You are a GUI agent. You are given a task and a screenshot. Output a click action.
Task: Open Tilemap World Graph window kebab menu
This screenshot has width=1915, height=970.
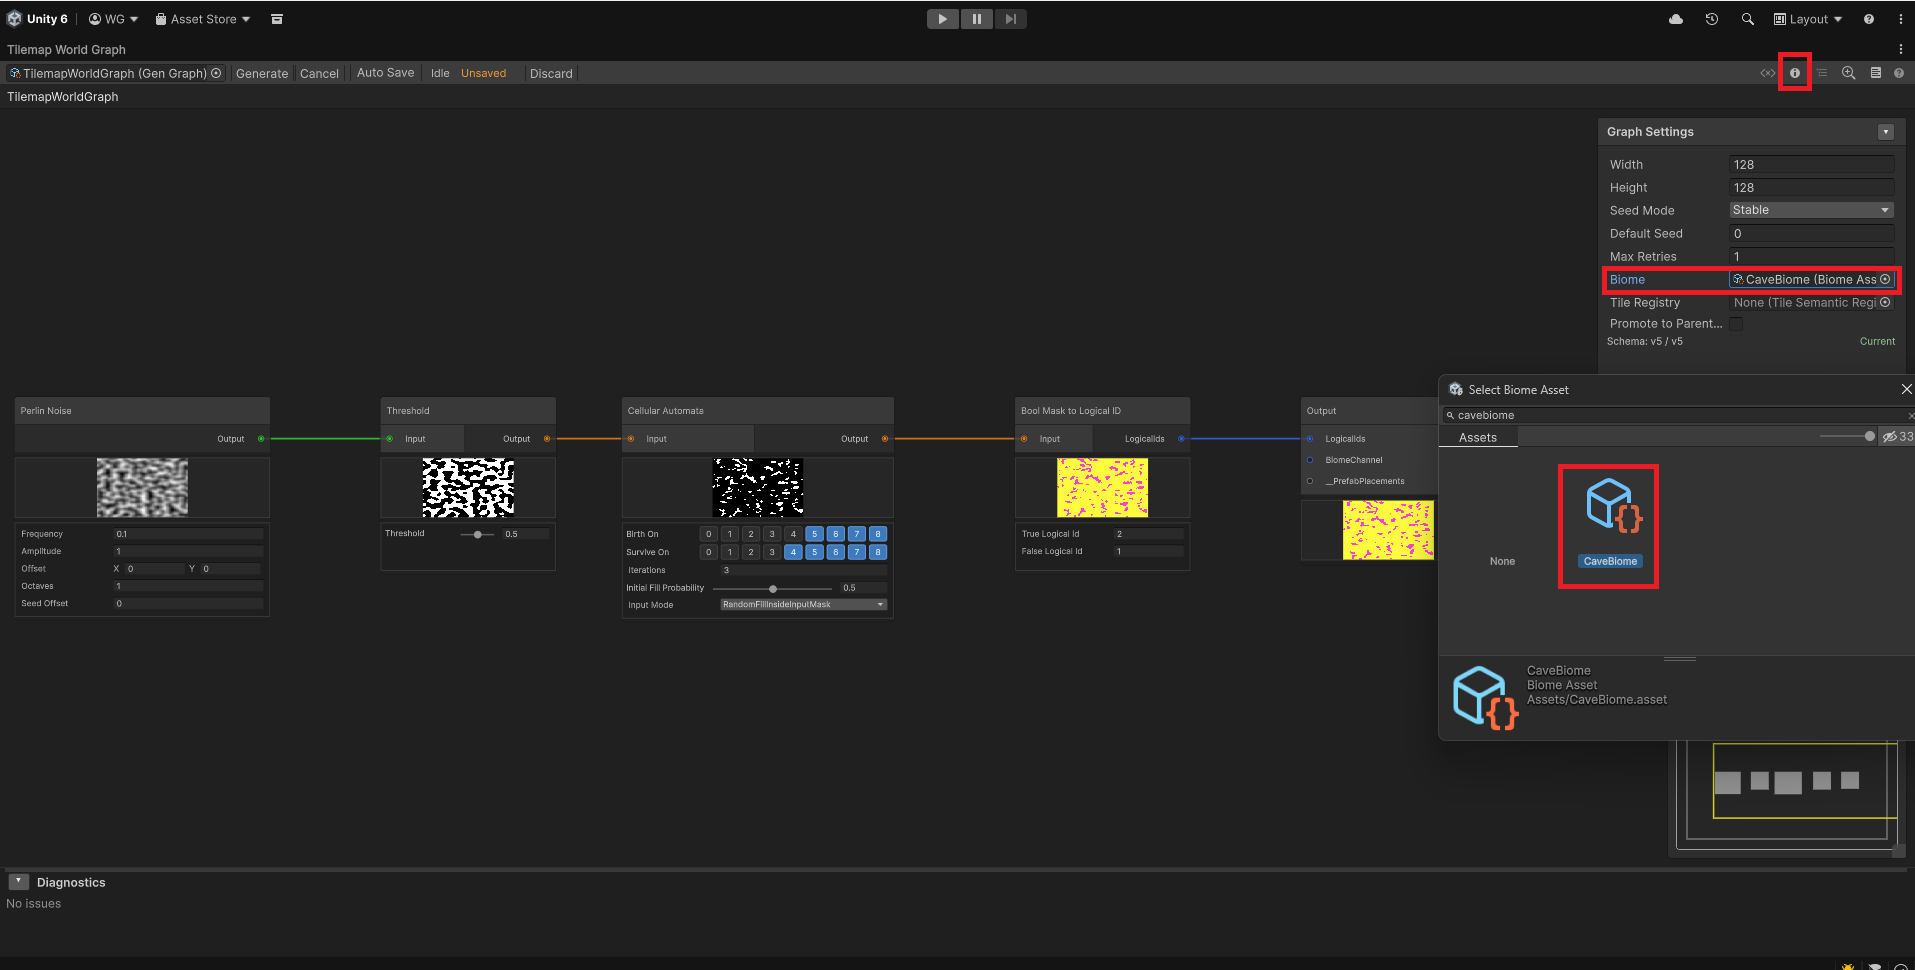point(1901,49)
